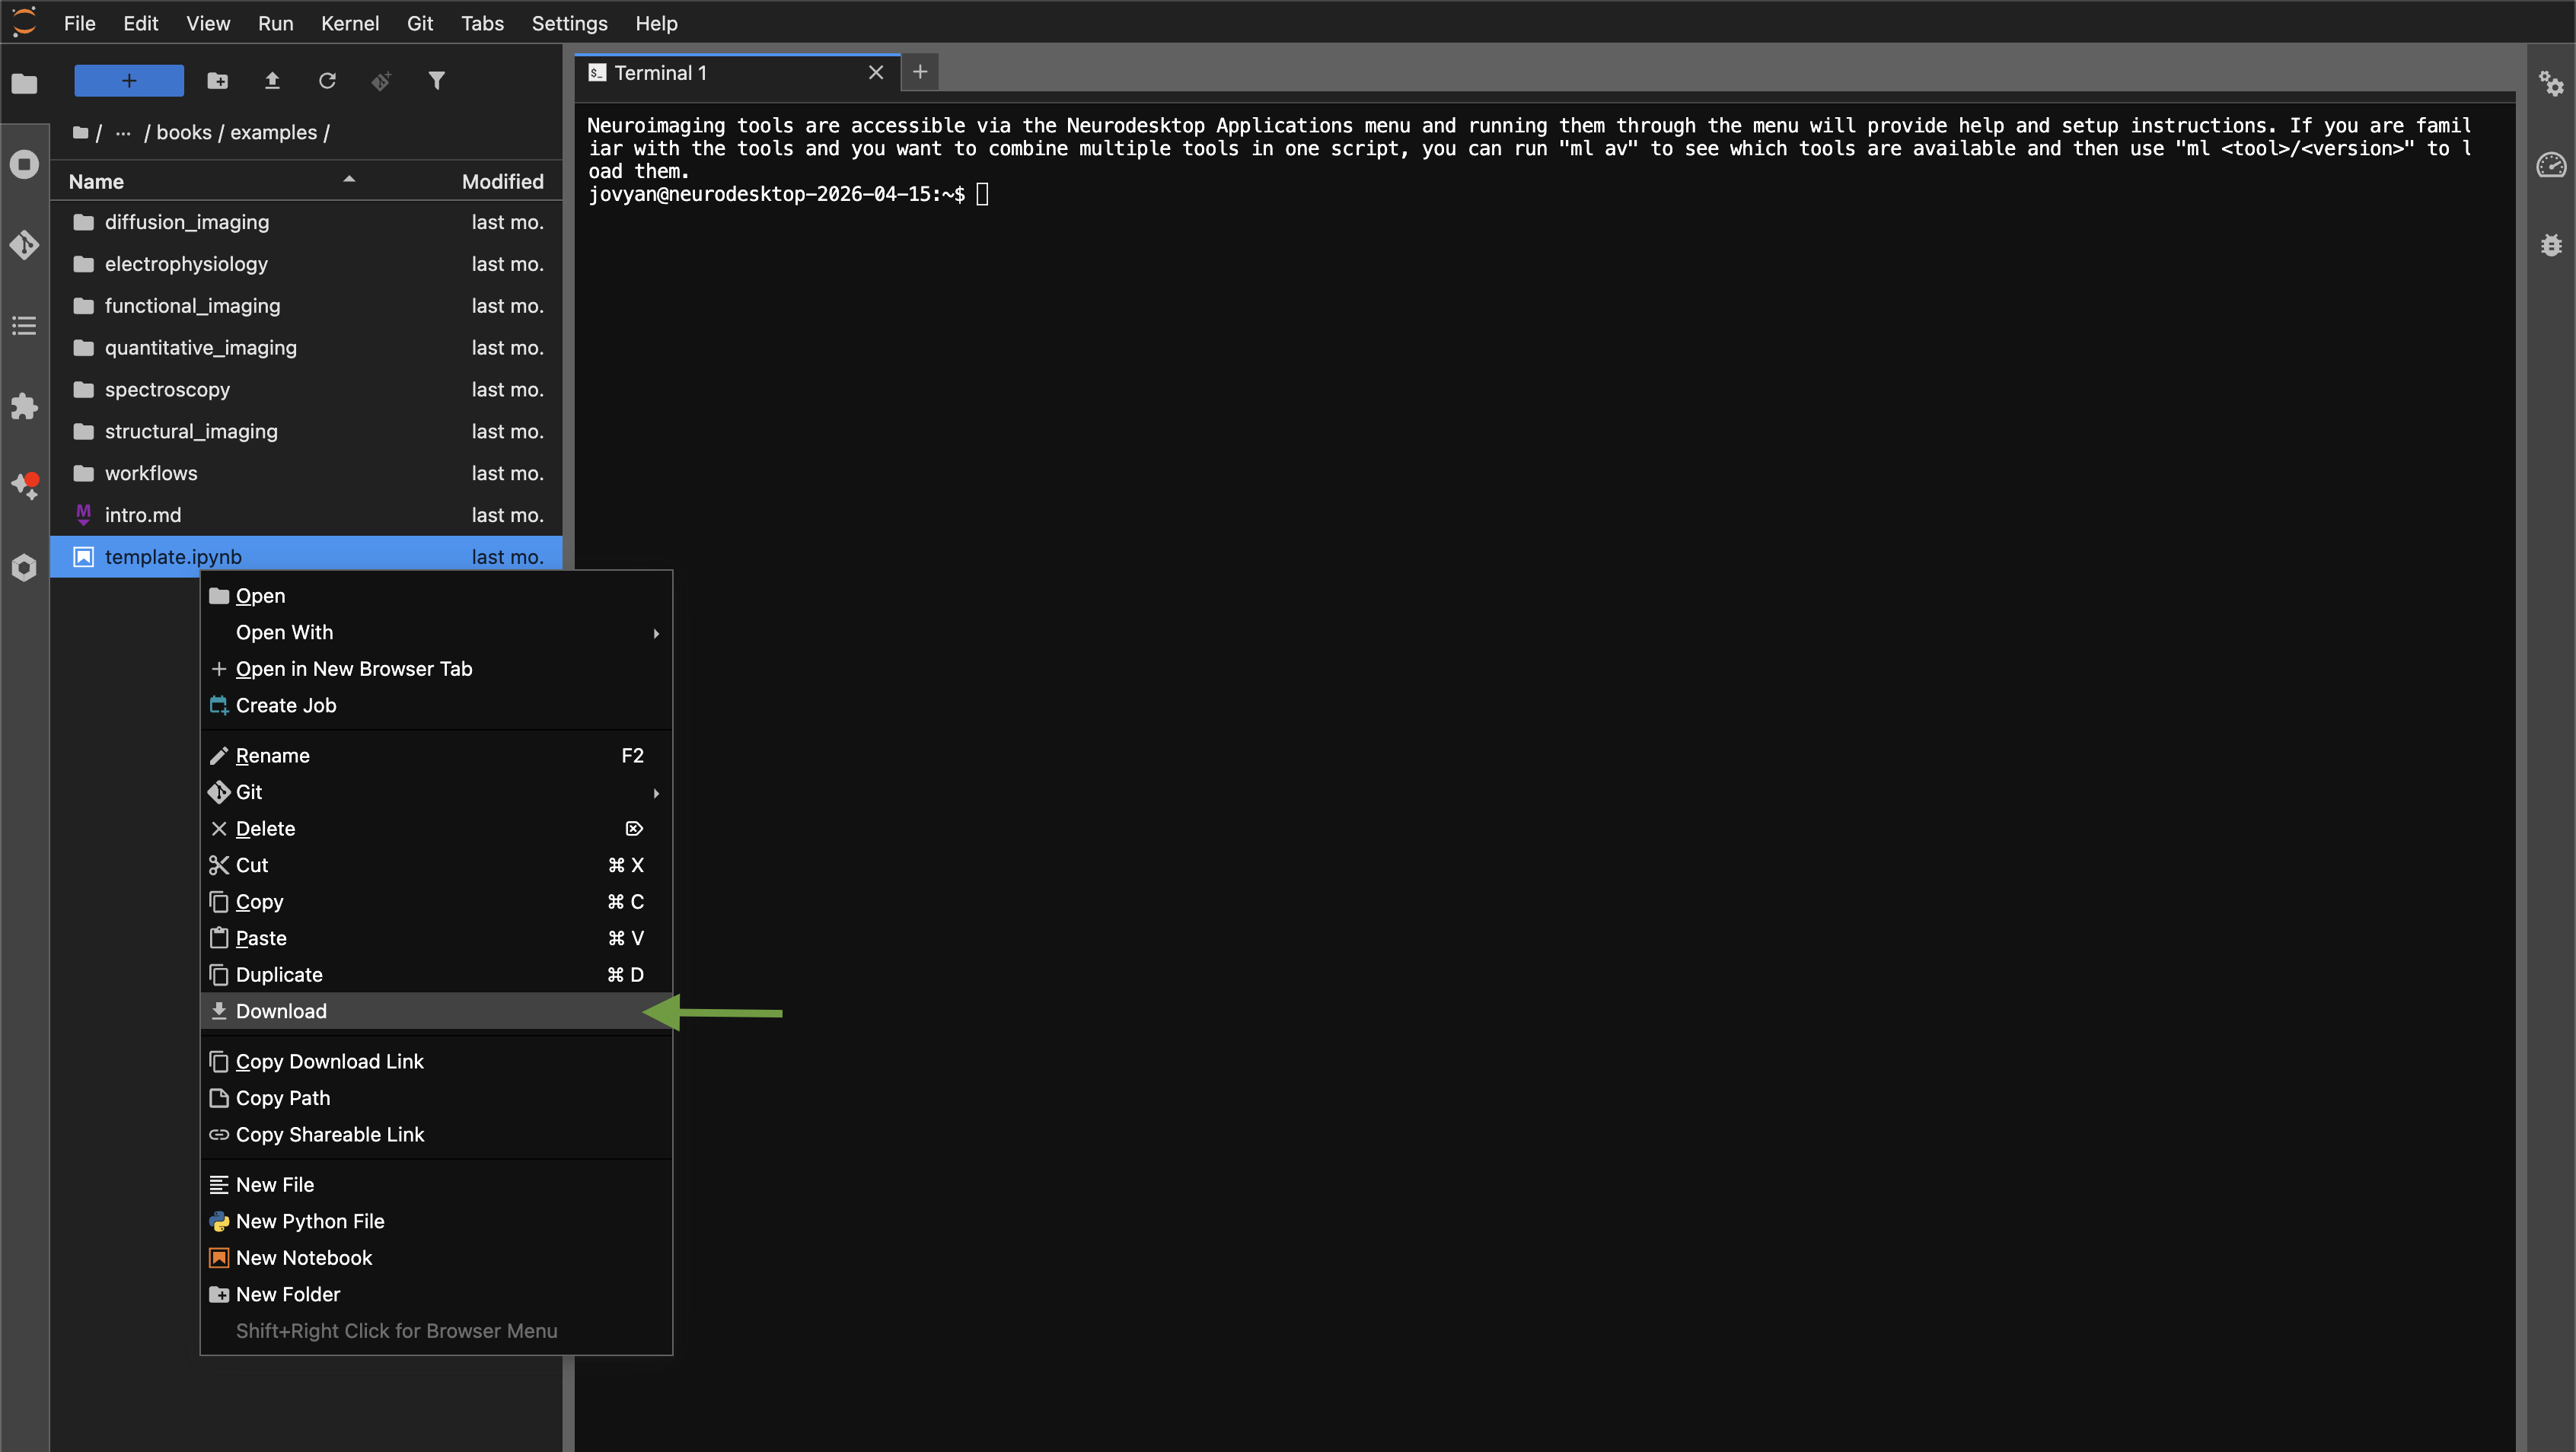The width and height of the screenshot is (2576, 1452).
Task: Refresh the file browser list
Action: pyautogui.click(x=327, y=81)
